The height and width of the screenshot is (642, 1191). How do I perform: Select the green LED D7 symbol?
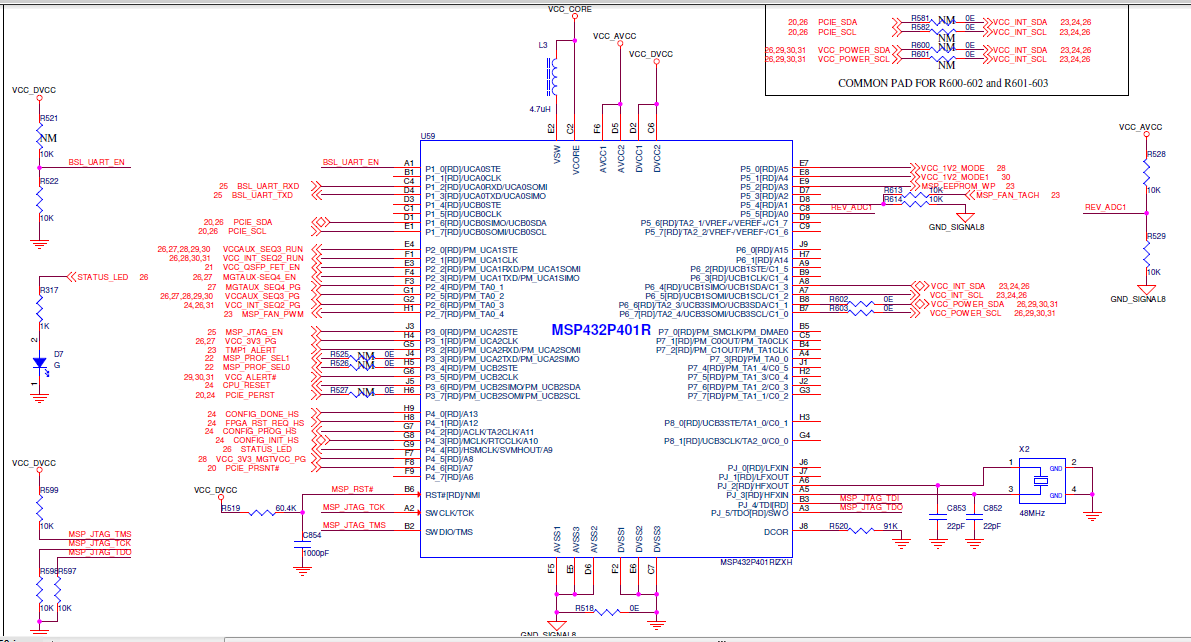[39, 363]
